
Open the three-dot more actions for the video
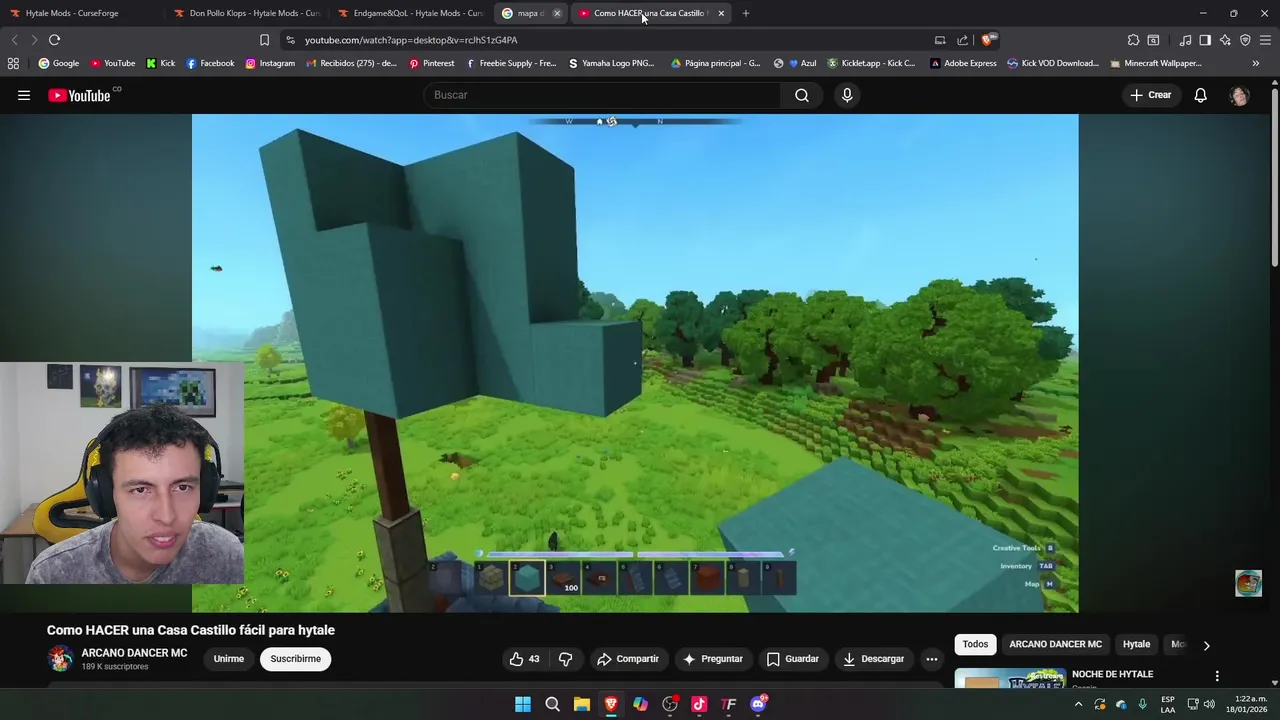(x=931, y=659)
